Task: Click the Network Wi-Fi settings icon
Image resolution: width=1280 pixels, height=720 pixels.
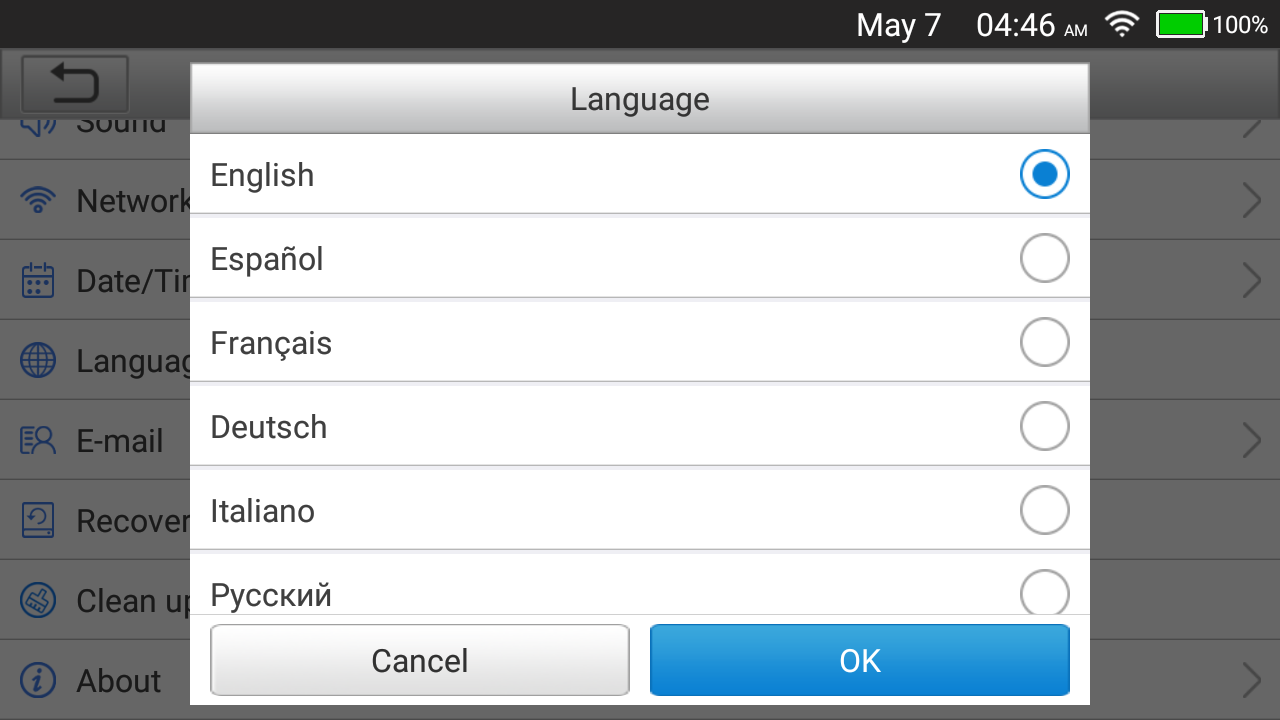Action: pyautogui.click(x=38, y=201)
